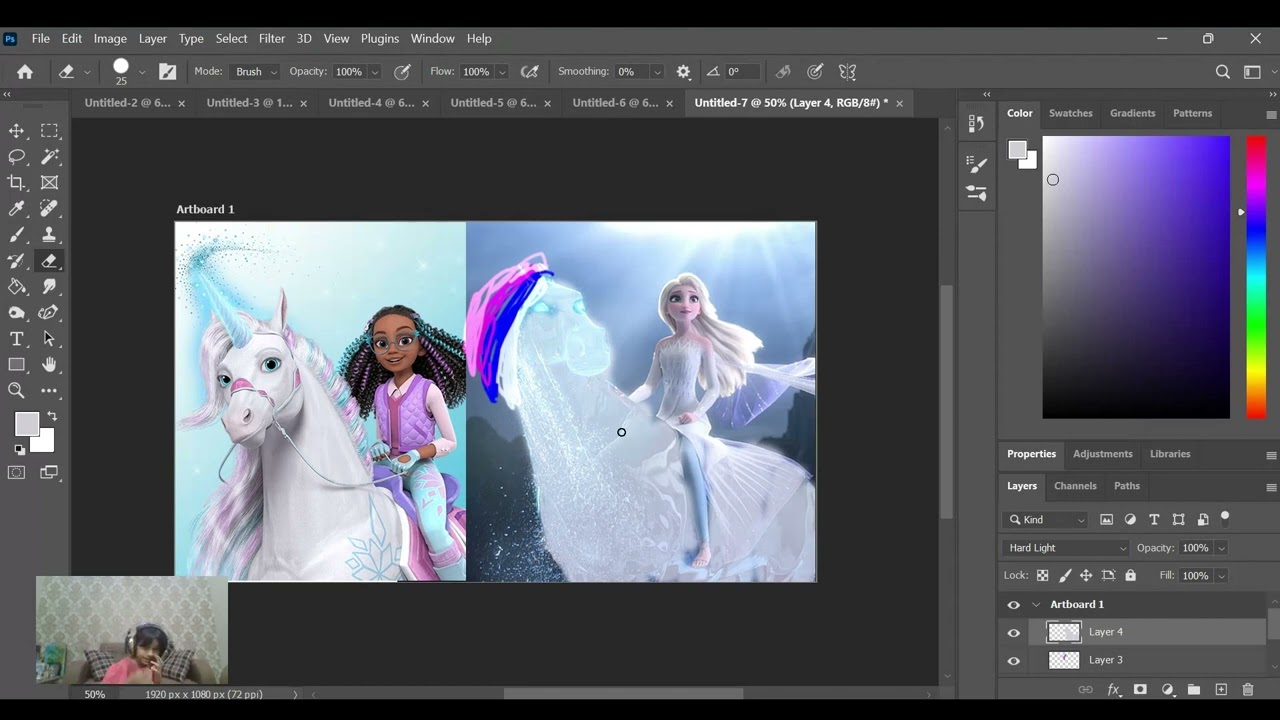Open the Image menu
Image resolution: width=1280 pixels, height=720 pixels.
point(110,38)
